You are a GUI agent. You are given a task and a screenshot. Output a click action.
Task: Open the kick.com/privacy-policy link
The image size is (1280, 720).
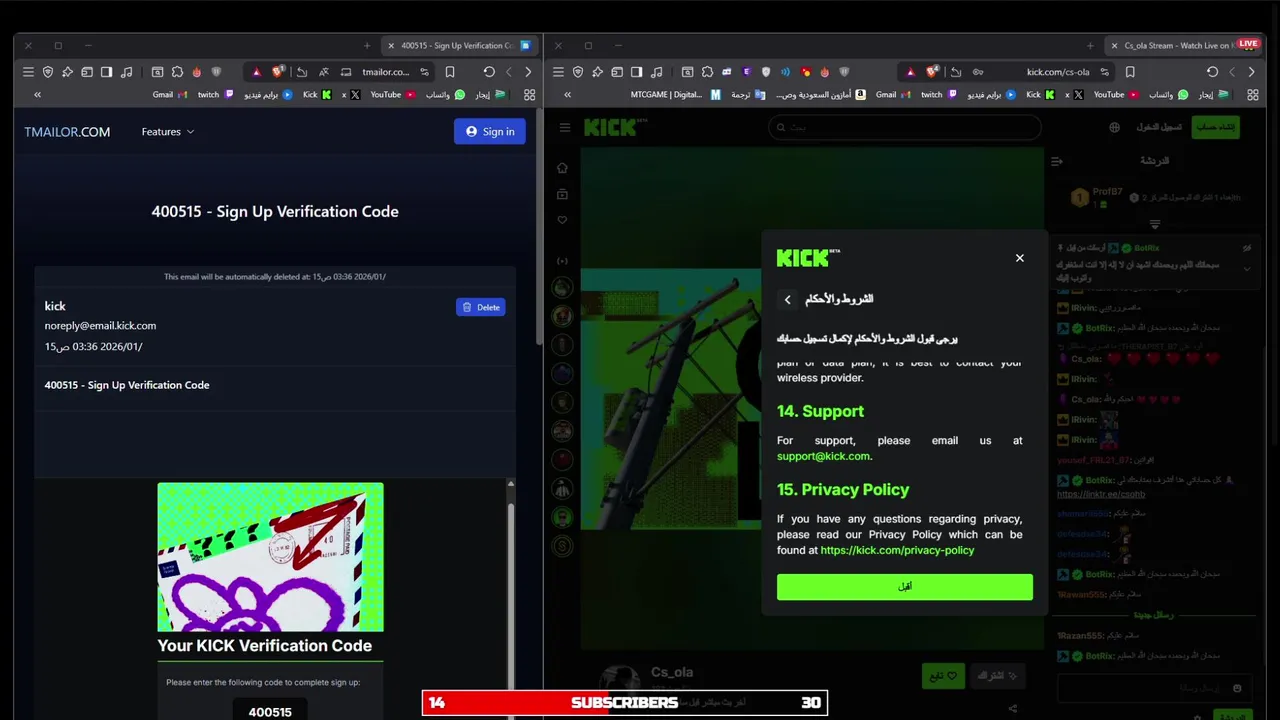tap(897, 550)
